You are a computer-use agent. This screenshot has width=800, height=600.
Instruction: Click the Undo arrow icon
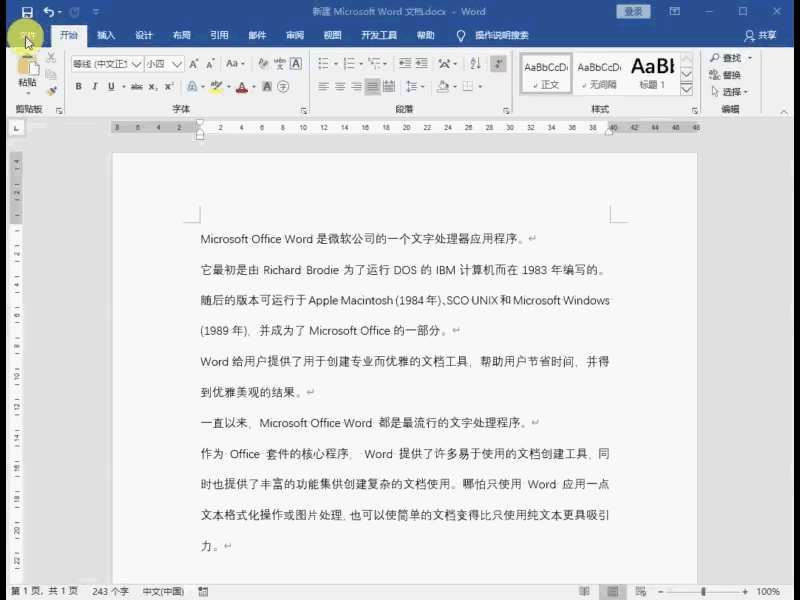click(49, 12)
